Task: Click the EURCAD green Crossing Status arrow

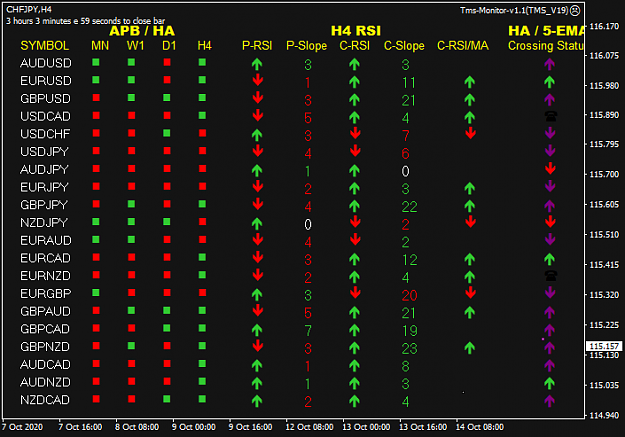Action: (x=549, y=259)
